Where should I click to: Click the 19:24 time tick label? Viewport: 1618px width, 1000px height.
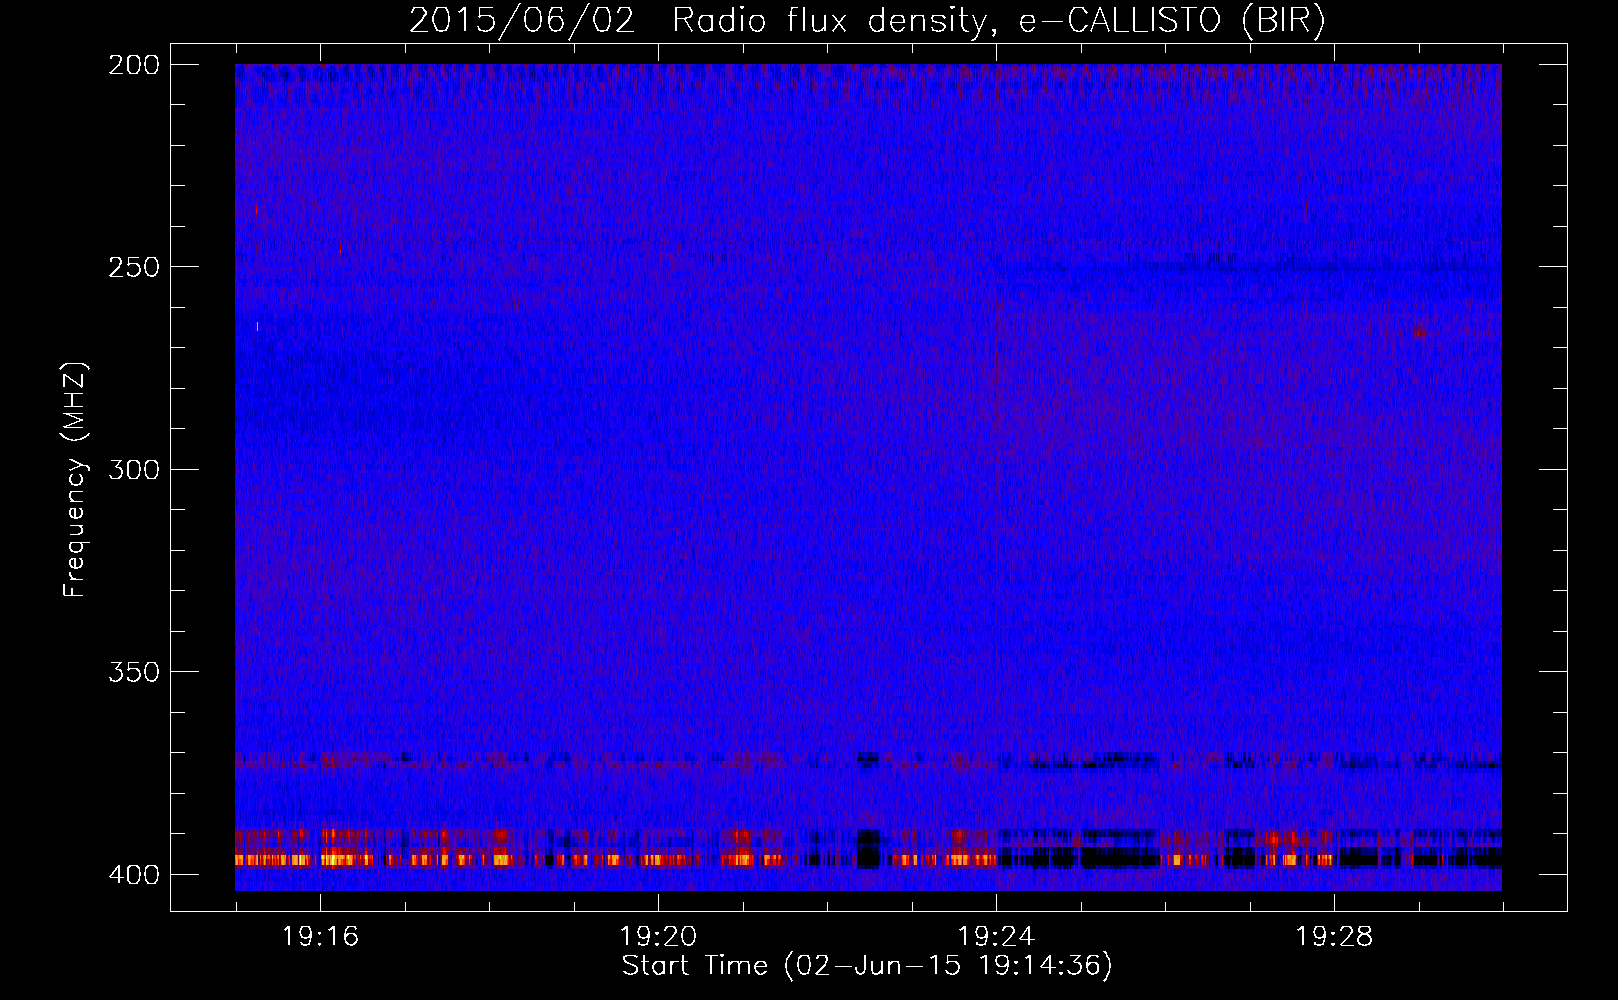tap(996, 937)
